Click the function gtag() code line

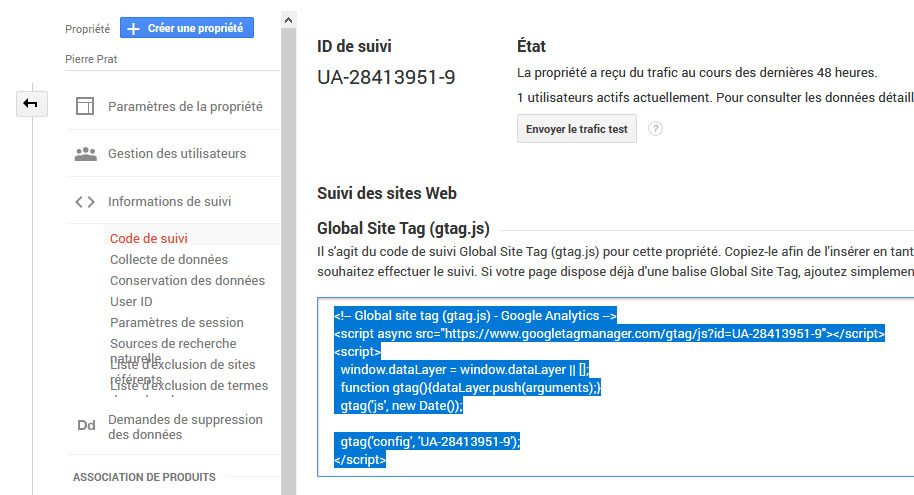470,387
